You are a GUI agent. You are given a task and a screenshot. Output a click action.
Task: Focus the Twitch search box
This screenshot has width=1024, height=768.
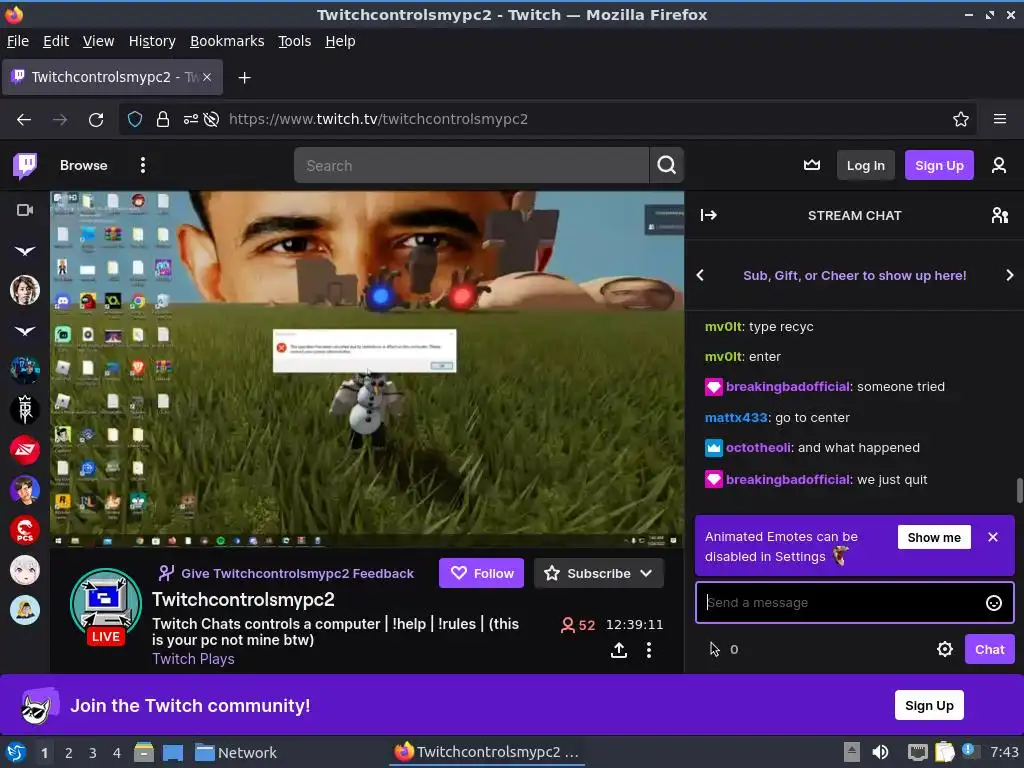click(472, 165)
